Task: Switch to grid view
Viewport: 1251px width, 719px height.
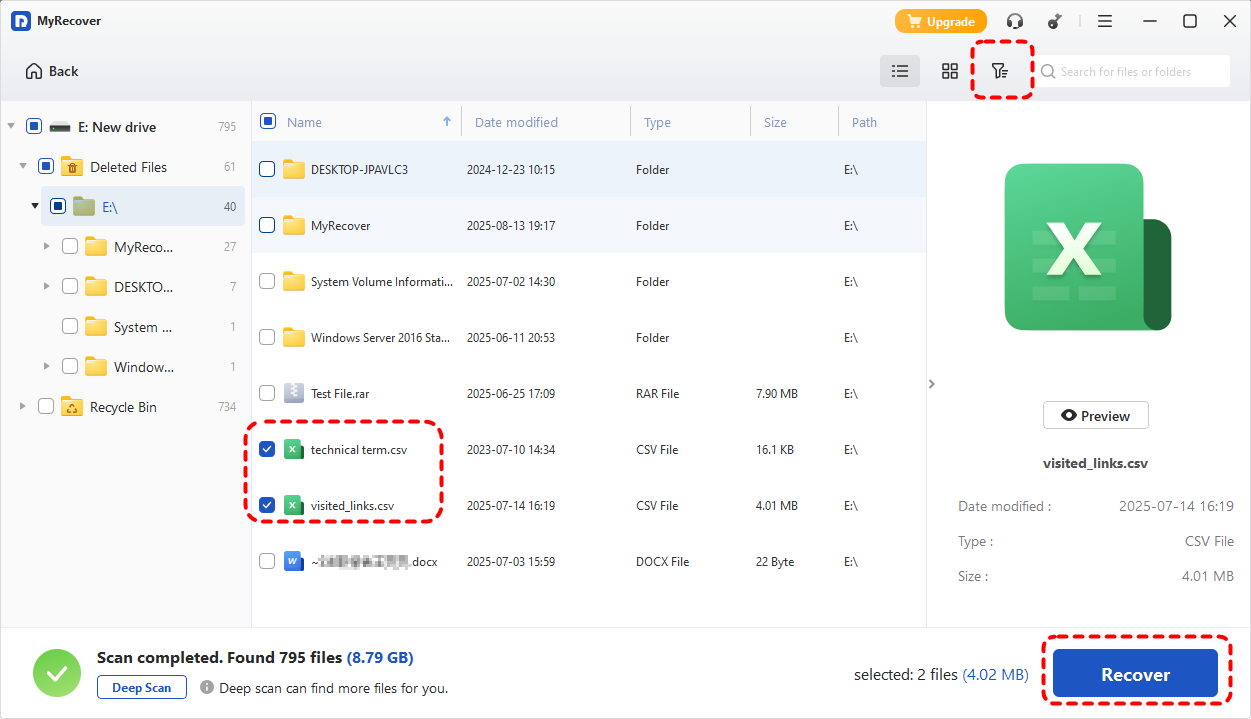Action: click(x=950, y=71)
